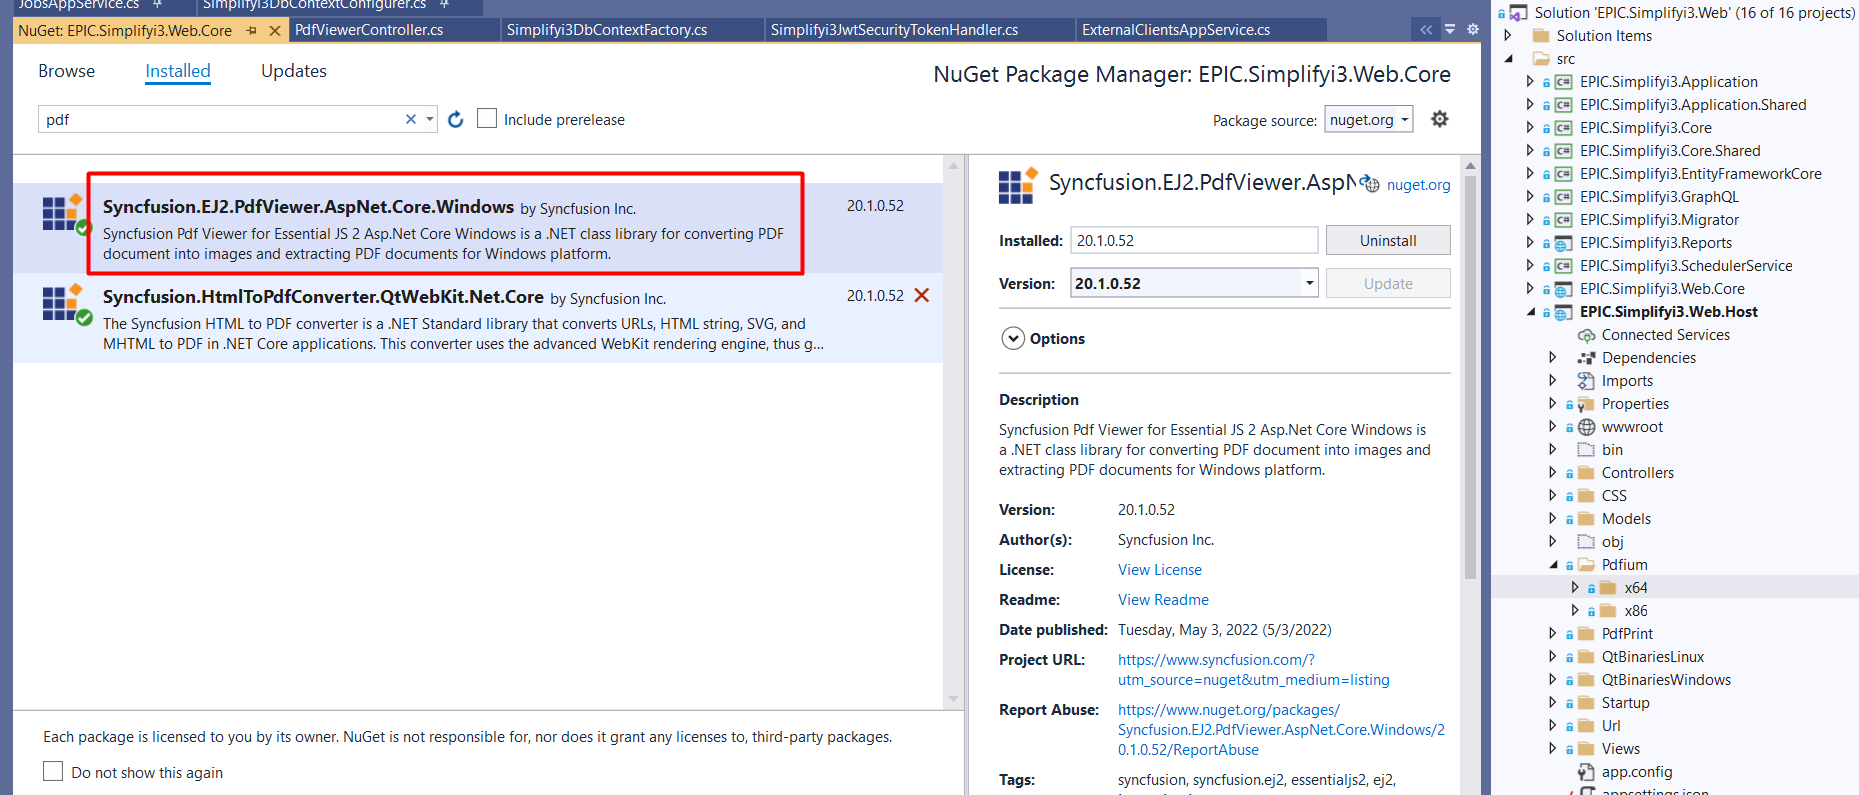Open NuGet settings gear icon
1859x795 pixels.
[x=1440, y=119]
